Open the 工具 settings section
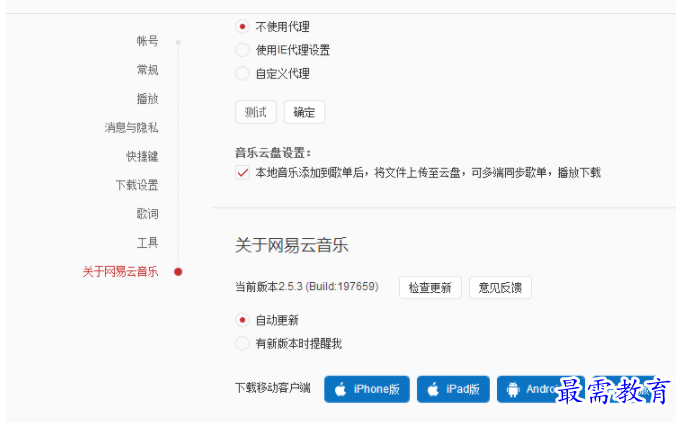 pyautogui.click(x=148, y=243)
